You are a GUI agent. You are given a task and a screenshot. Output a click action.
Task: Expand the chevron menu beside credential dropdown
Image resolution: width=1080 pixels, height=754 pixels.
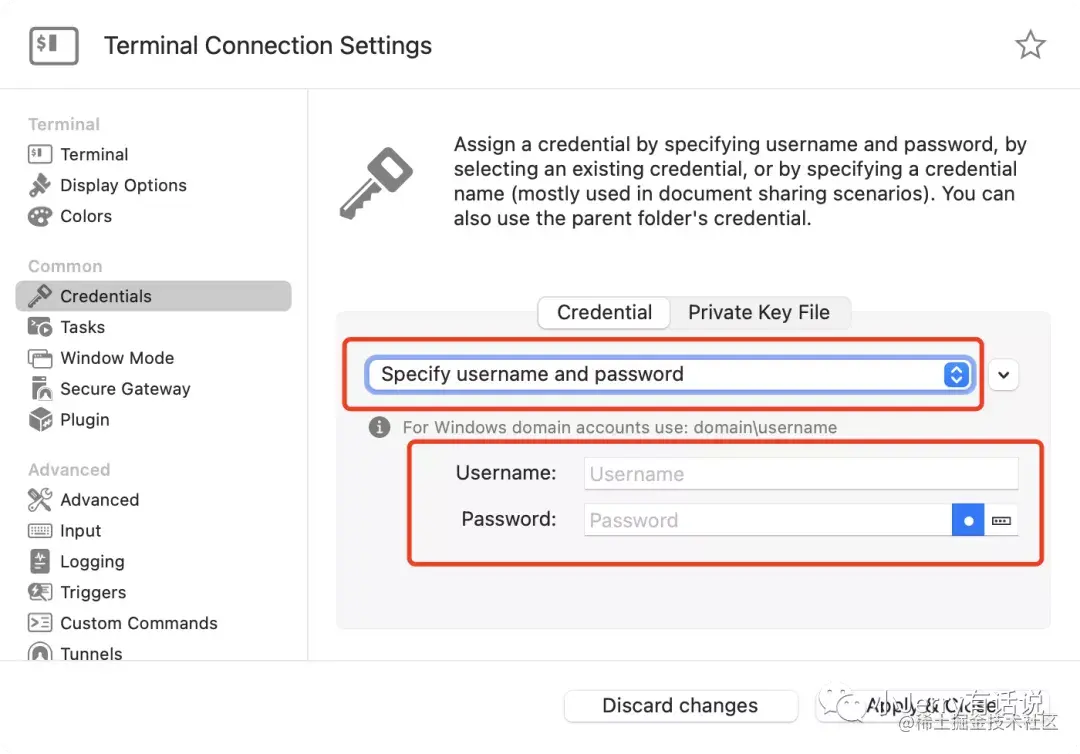pyautogui.click(x=1004, y=375)
